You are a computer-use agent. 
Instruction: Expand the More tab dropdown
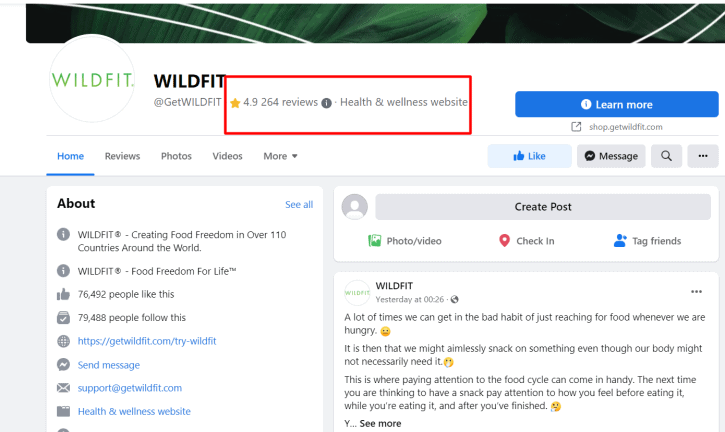coord(280,156)
